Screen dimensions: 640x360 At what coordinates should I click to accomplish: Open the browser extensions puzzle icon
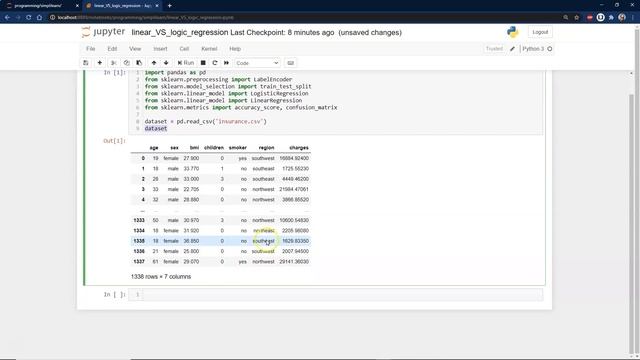tap(611, 18)
